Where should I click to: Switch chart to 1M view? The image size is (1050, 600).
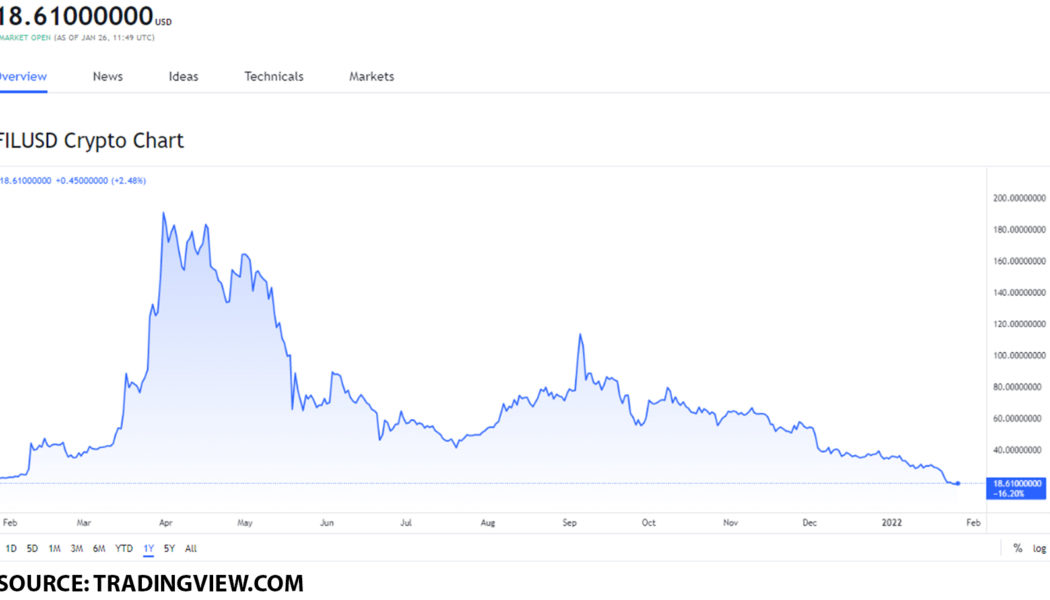[53, 548]
